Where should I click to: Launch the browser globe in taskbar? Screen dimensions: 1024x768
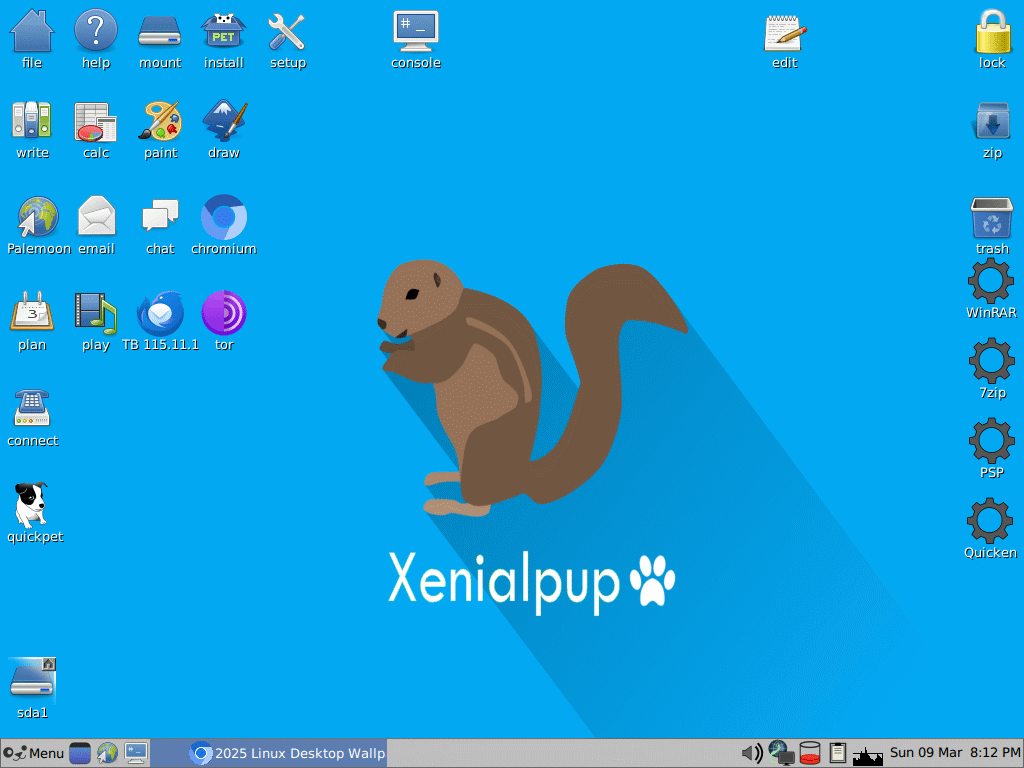click(107, 754)
